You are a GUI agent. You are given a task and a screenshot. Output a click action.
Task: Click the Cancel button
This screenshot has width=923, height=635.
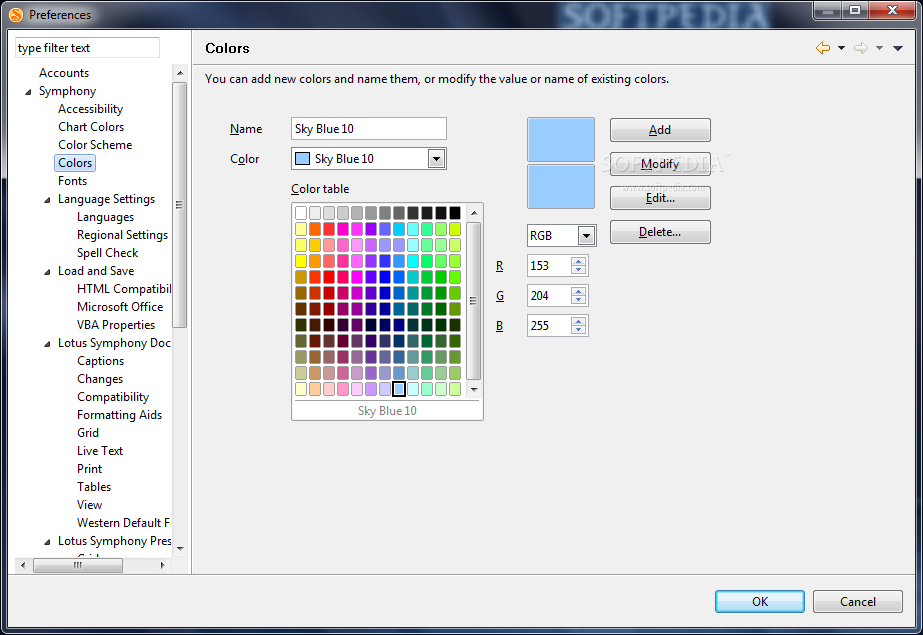pyautogui.click(x=858, y=601)
